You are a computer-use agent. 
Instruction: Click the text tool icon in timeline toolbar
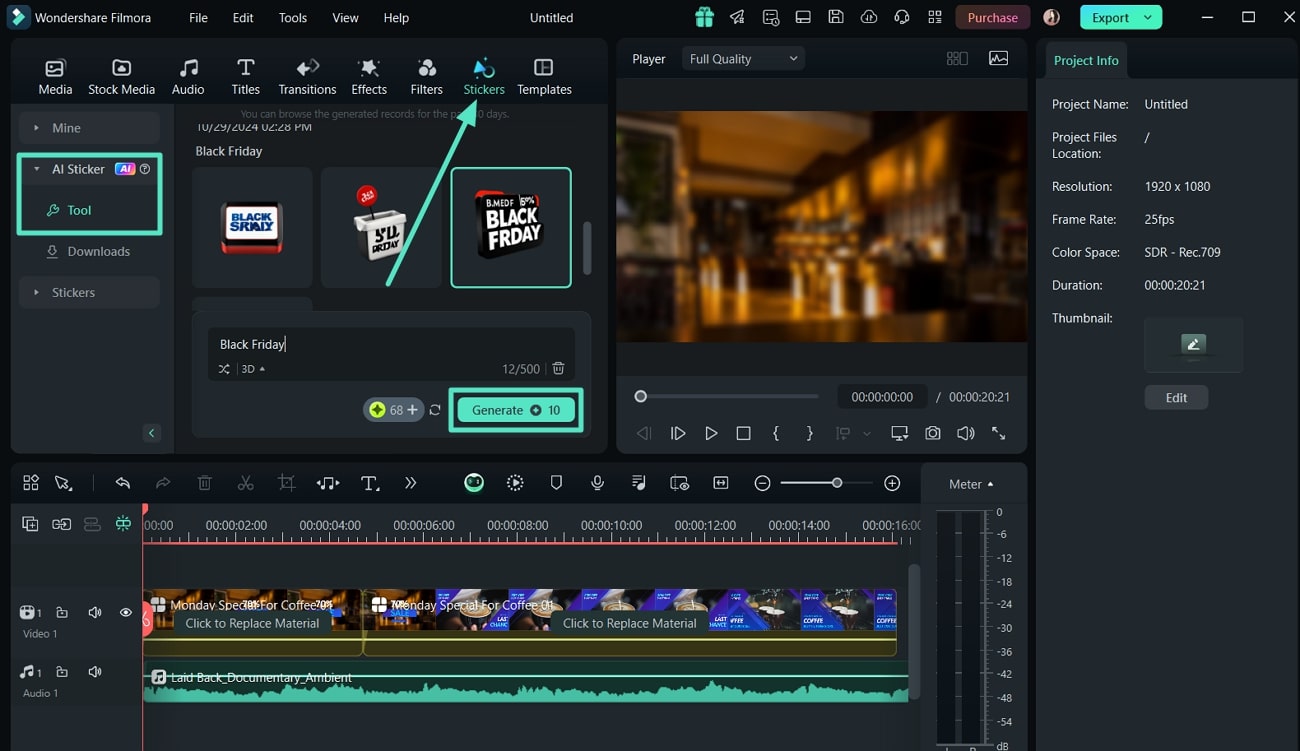pos(370,483)
